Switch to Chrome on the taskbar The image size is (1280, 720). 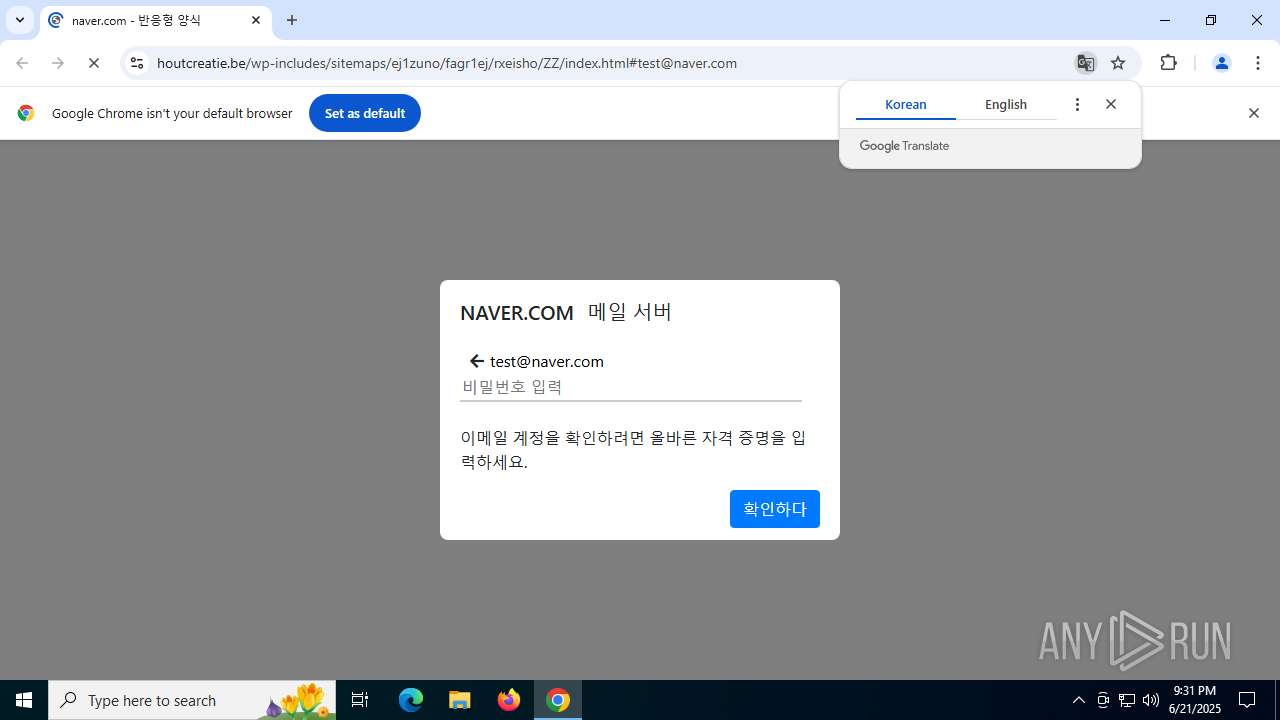pos(558,700)
